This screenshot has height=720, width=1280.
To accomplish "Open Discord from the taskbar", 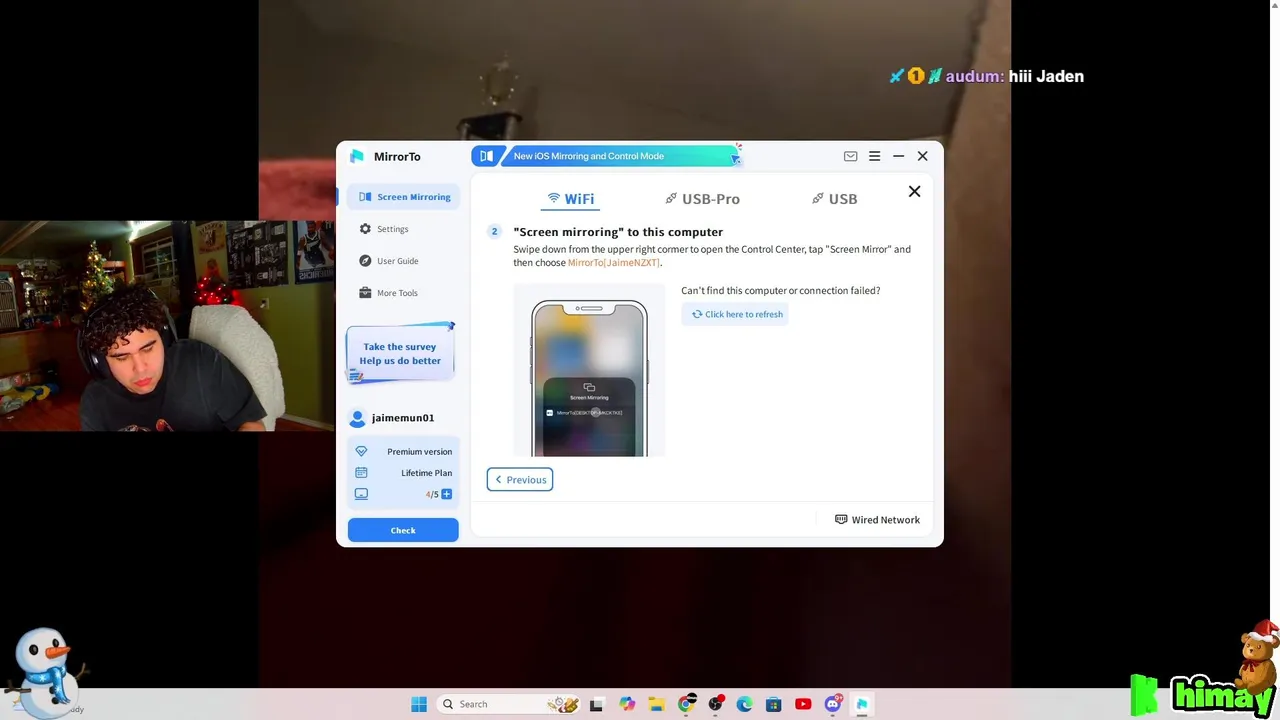I will tap(832, 704).
